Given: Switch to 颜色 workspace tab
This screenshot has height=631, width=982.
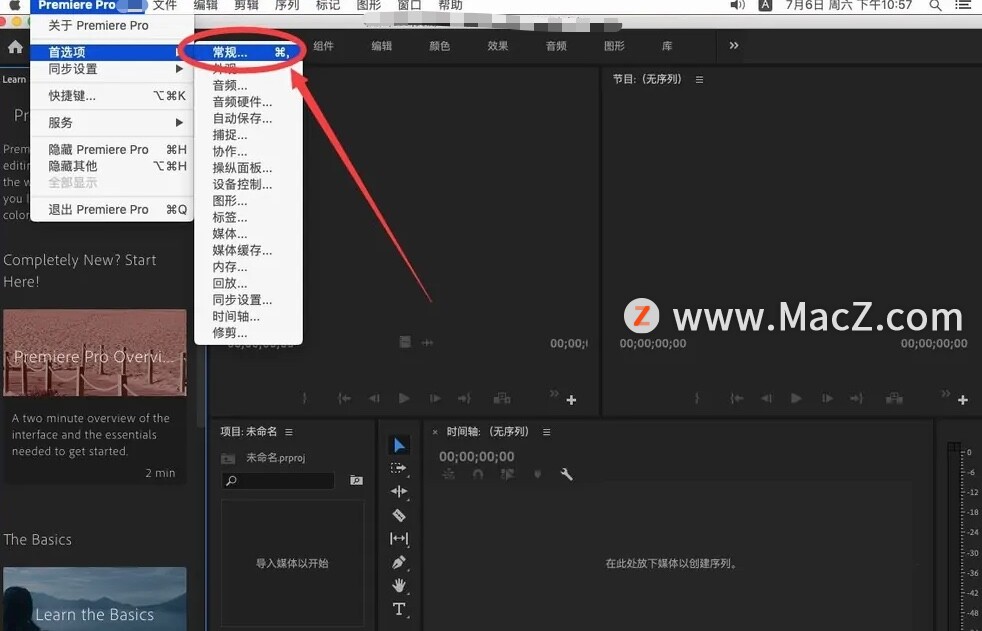Looking at the screenshot, I should pyautogui.click(x=440, y=46).
